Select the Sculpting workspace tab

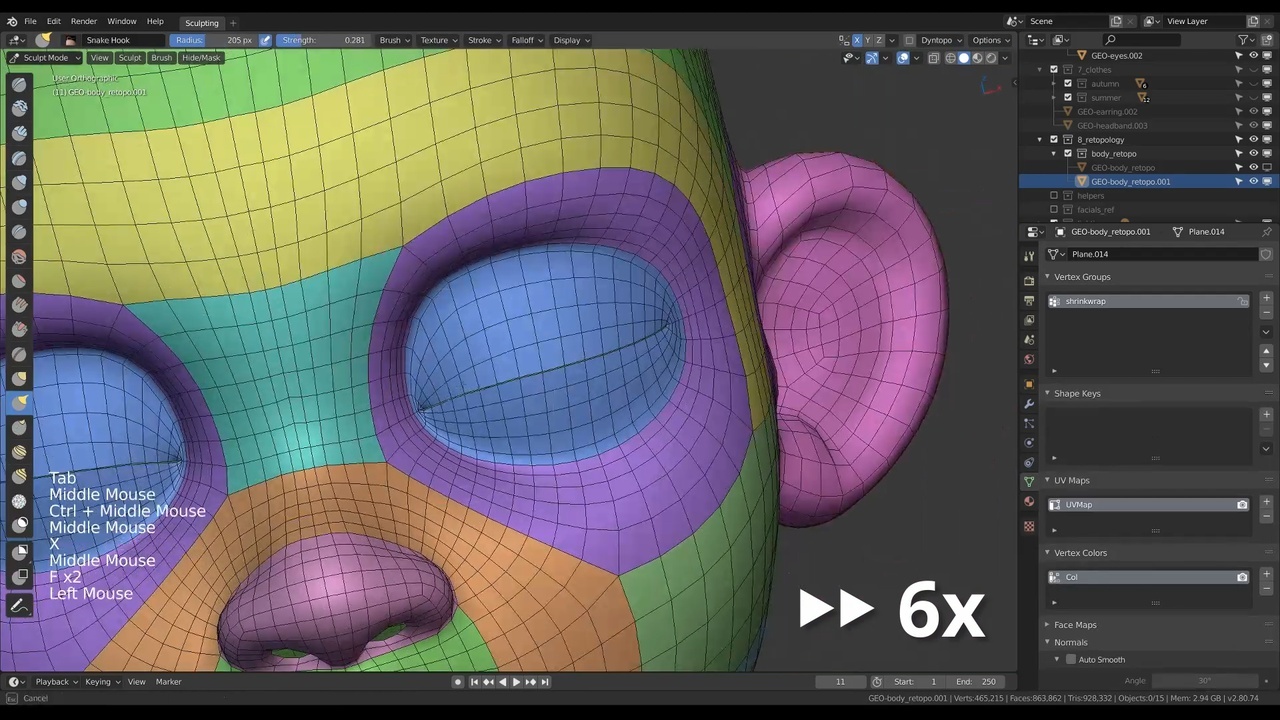point(201,23)
